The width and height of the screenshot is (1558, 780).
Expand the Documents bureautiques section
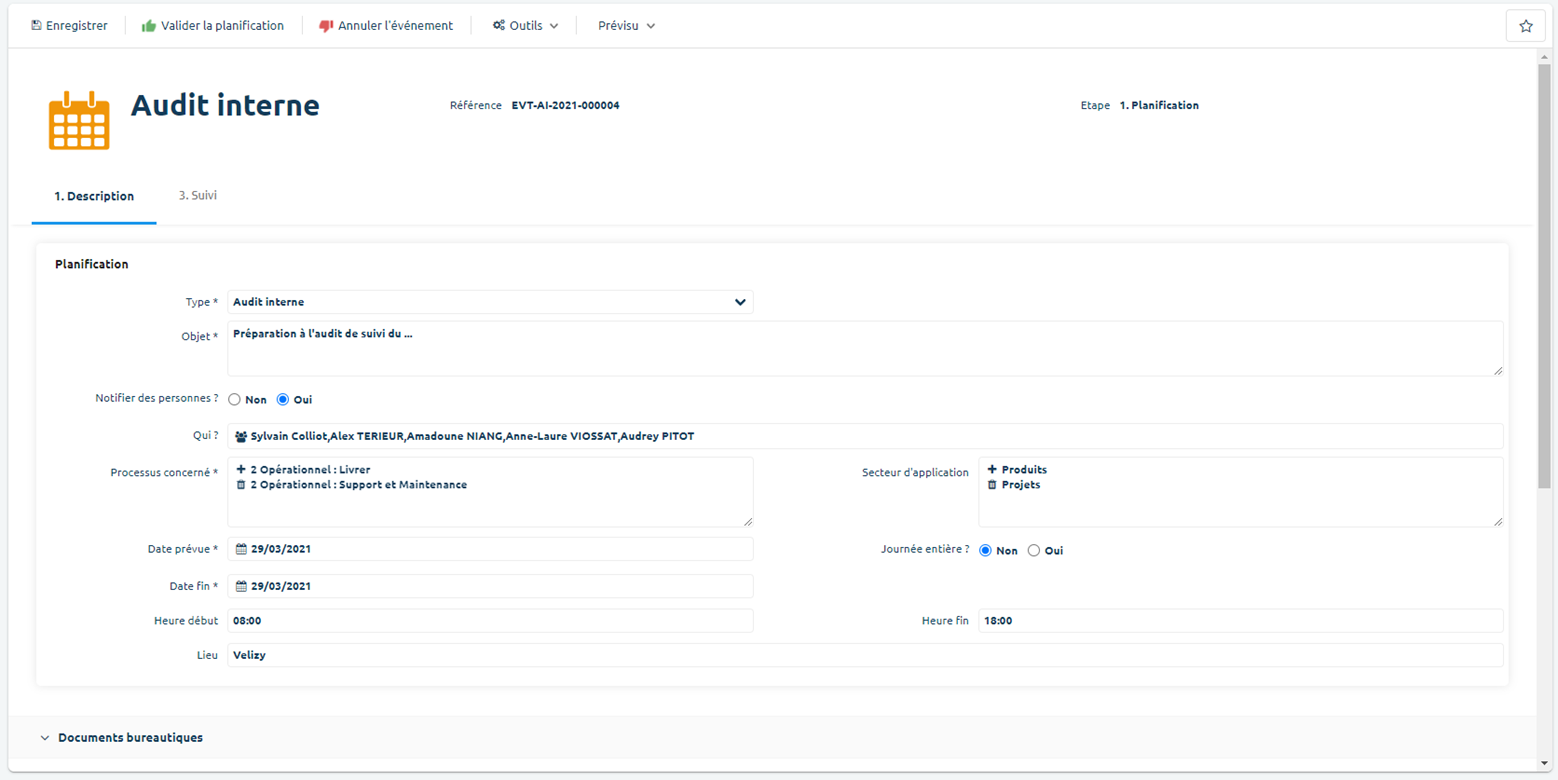[130, 738]
